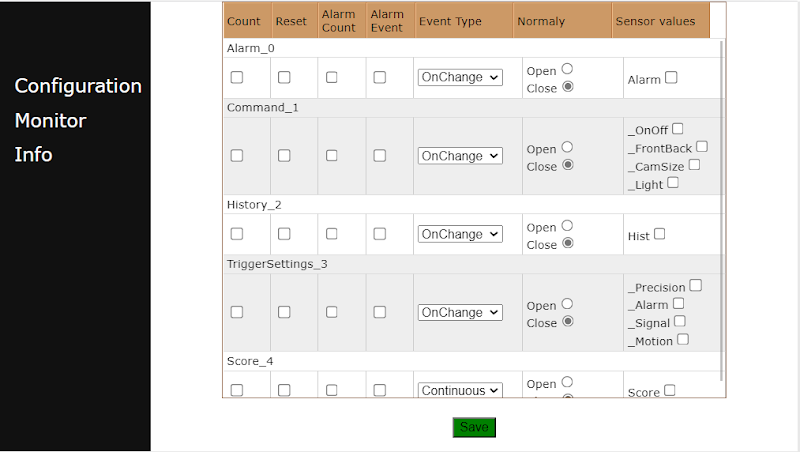Tick the Alarm Count checkbox for Alarm_0
Image resolution: width=800 pixels, height=452 pixels.
(332, 77)
